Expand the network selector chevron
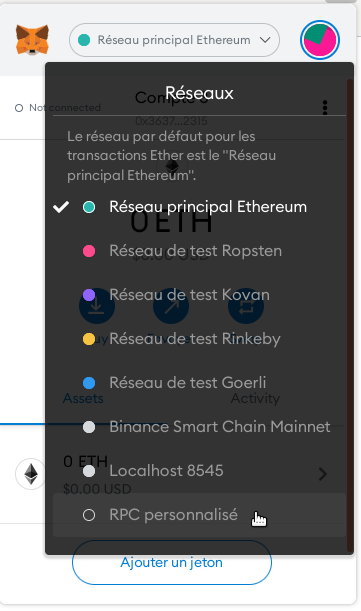 point(265,40)
